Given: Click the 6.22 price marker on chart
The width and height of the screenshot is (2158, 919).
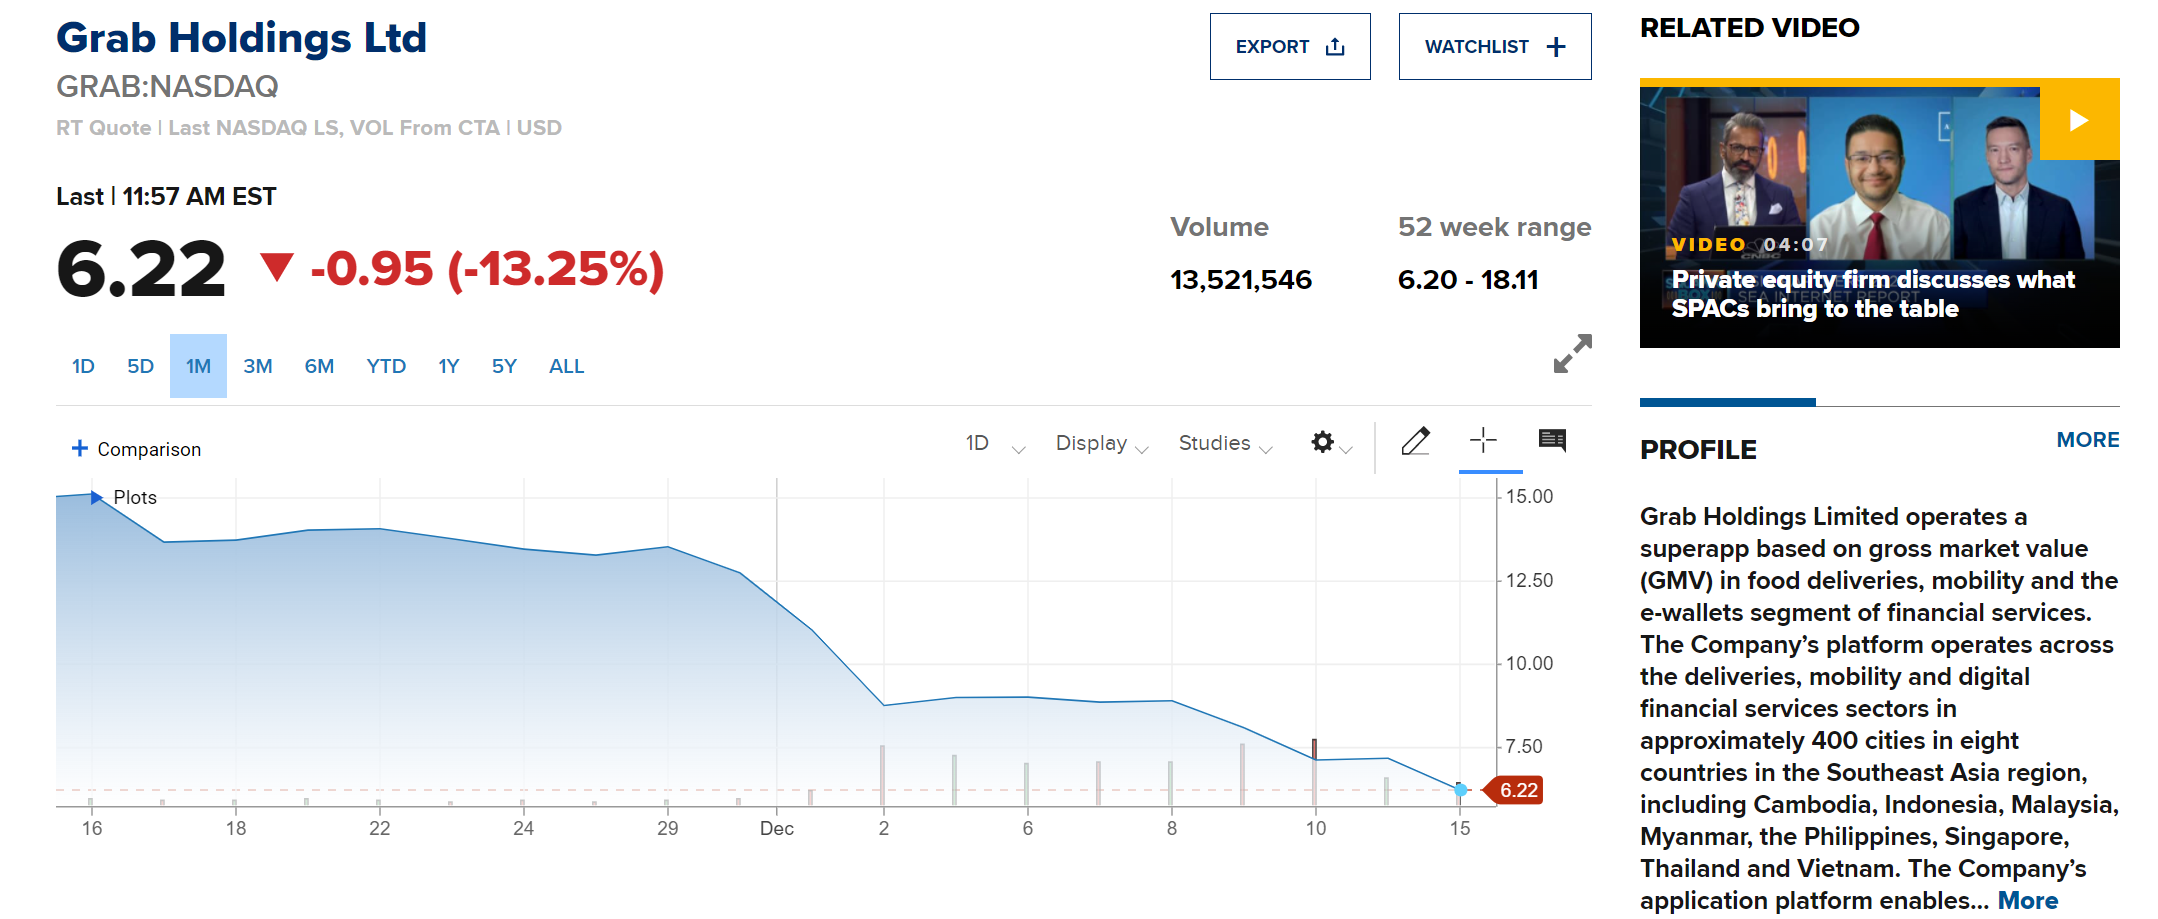Looking at the screenshot, I should coord(1517,790).
